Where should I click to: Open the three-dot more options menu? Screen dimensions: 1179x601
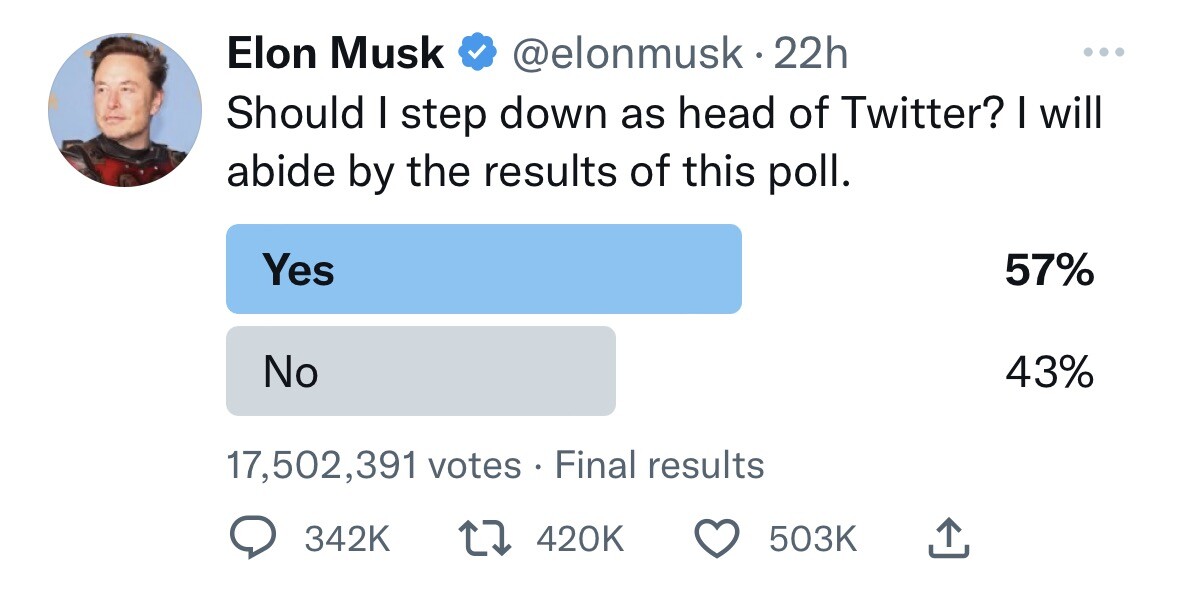(1104, 52)
